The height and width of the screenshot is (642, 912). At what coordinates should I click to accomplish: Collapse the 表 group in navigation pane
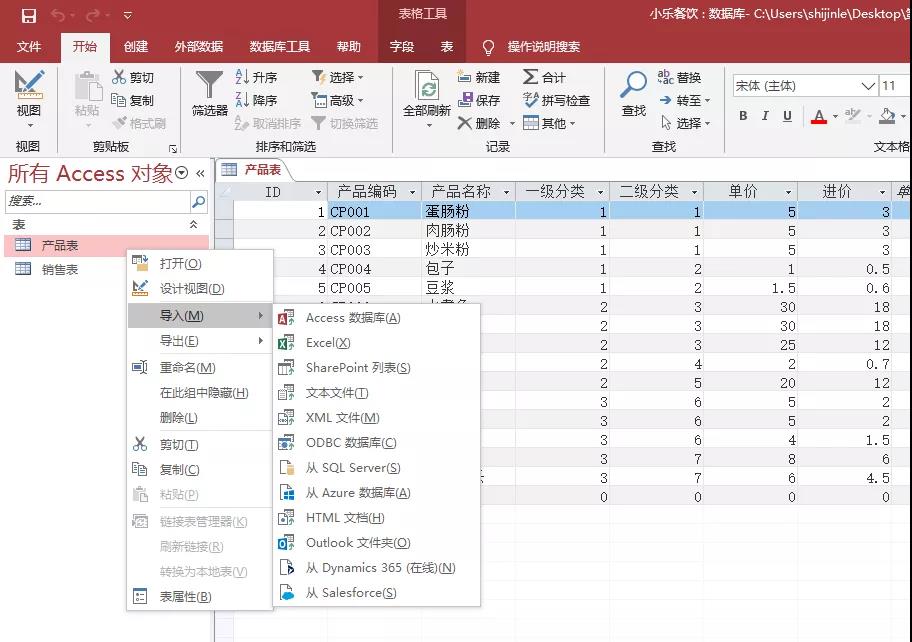[194, 224]
